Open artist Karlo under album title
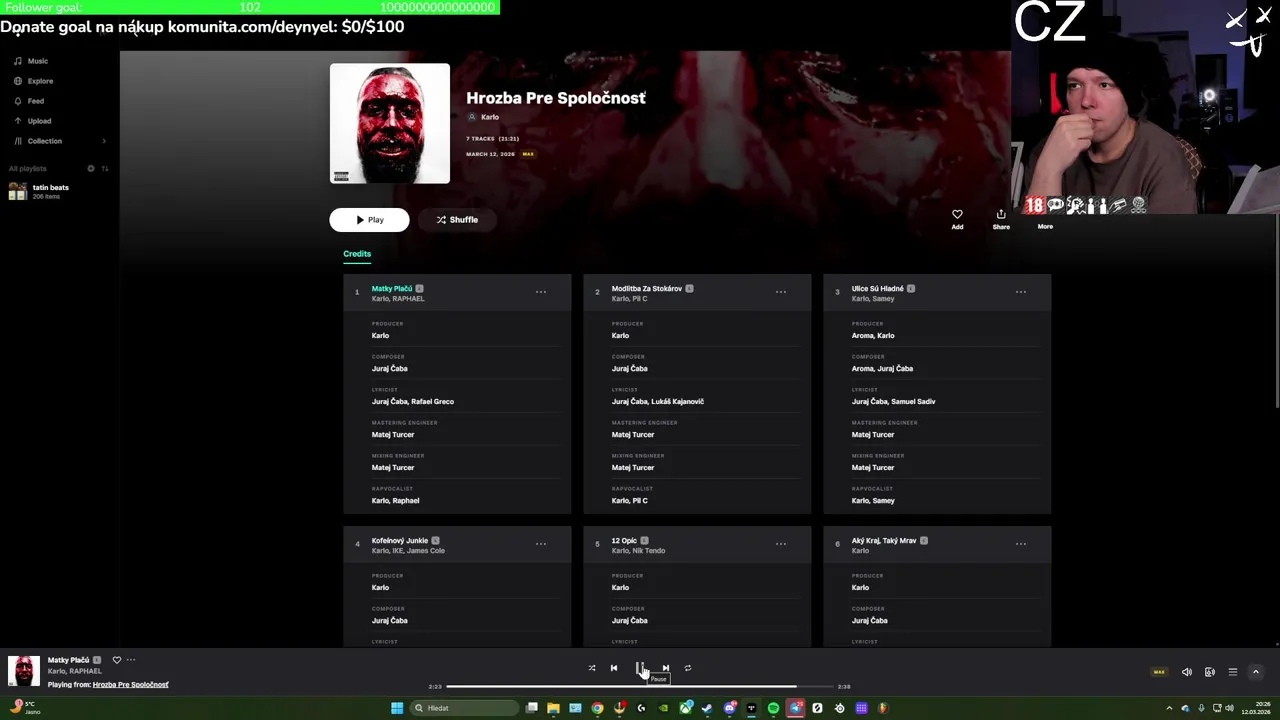This screenshot has height=720, width=1280. click(x=490, y=117)
